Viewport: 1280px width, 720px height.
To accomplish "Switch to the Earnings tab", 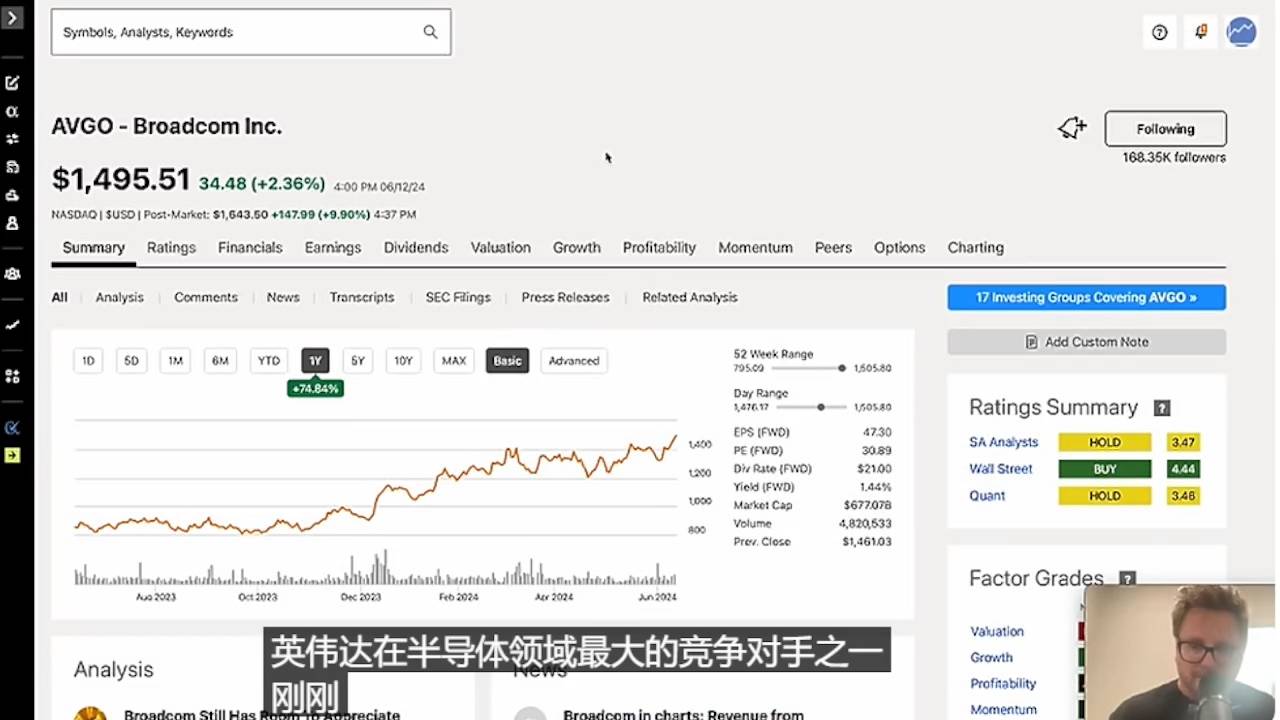I will coord(333,248).
